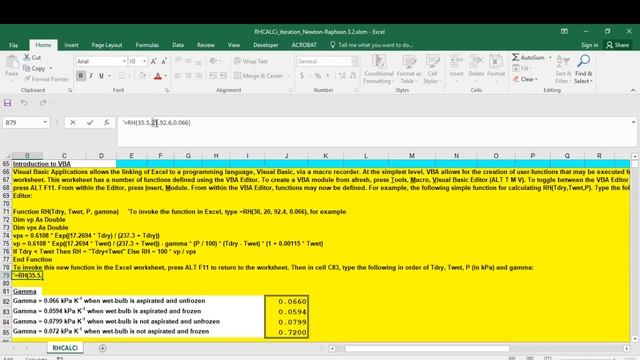Switch to the Data tab

(x=178, y=45)
